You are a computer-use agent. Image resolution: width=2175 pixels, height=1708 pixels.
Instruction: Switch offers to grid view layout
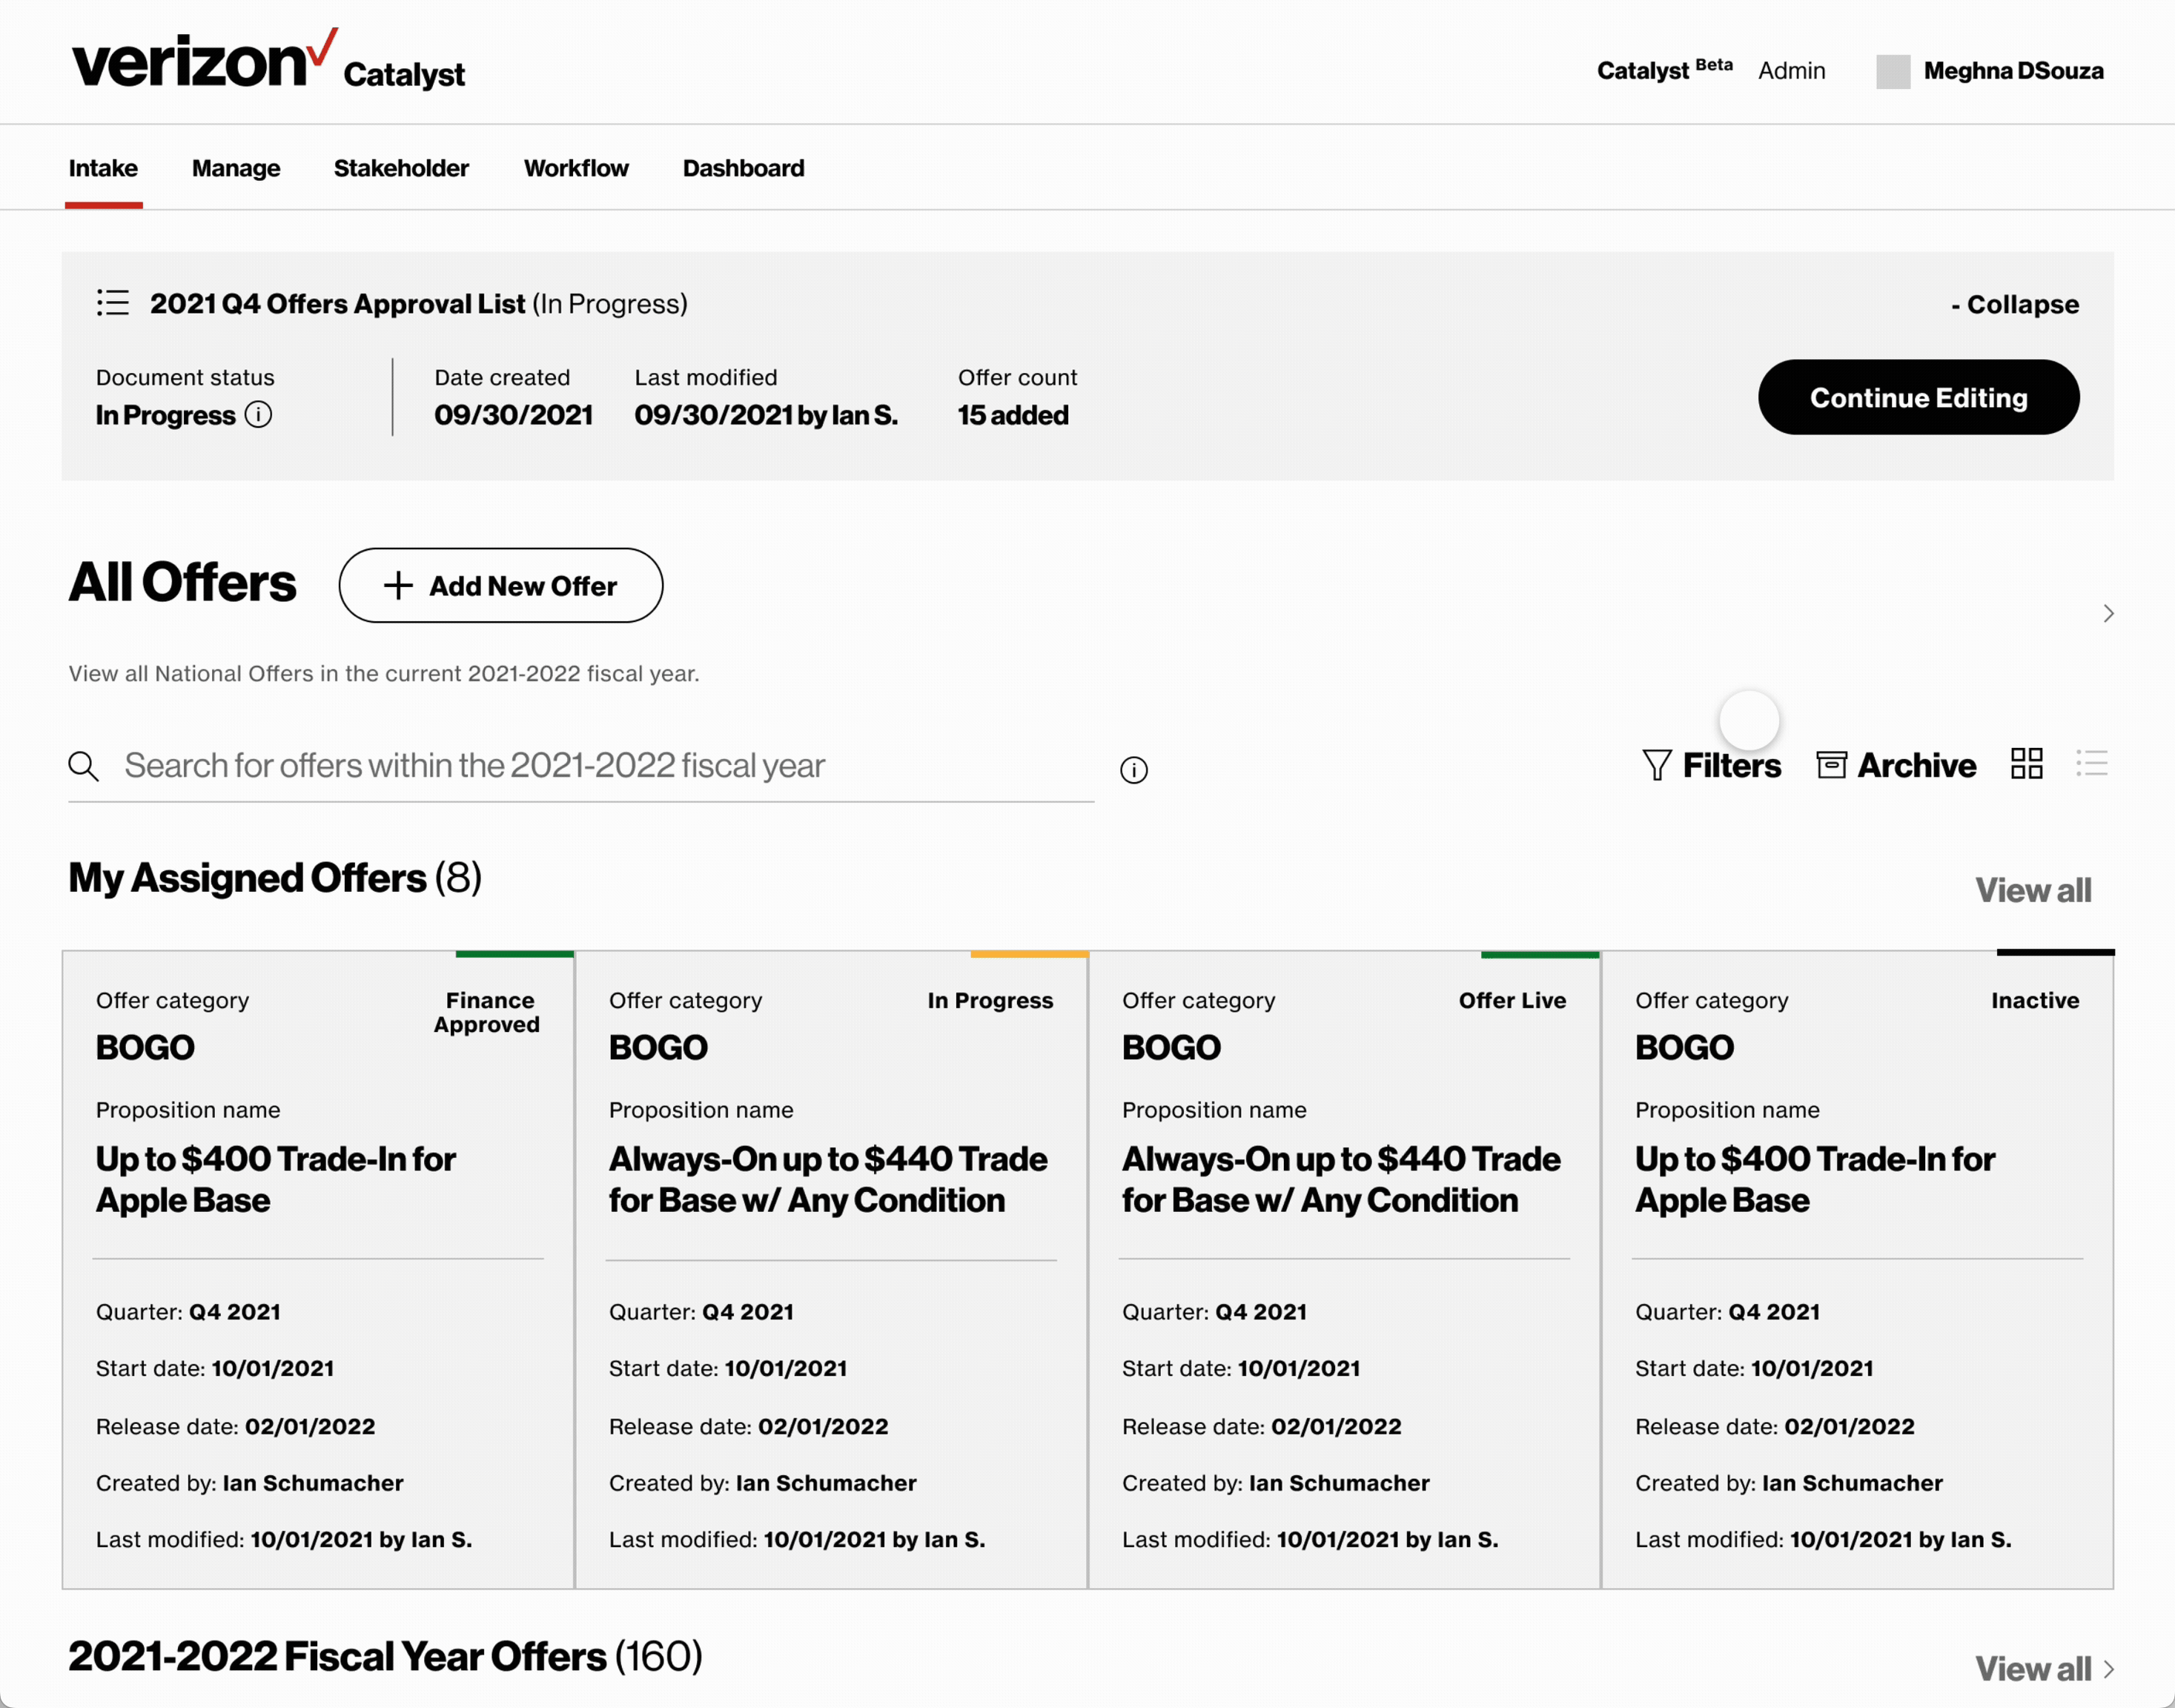2027,763
